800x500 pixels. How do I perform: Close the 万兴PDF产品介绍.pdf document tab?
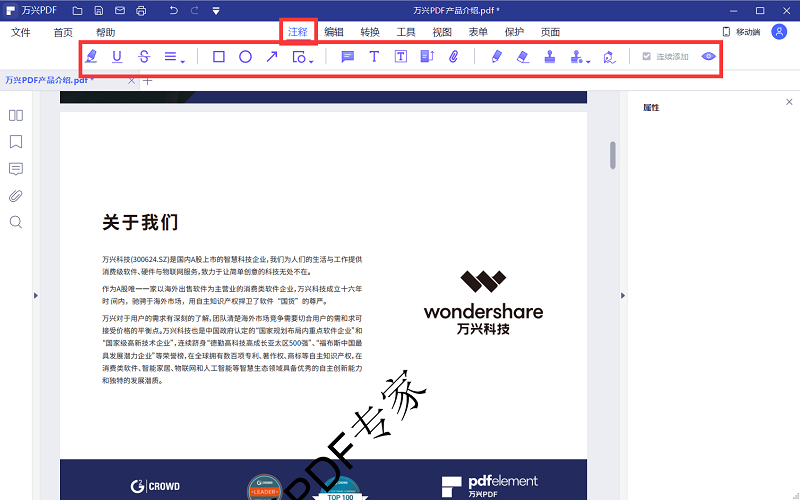coord(132,80)
